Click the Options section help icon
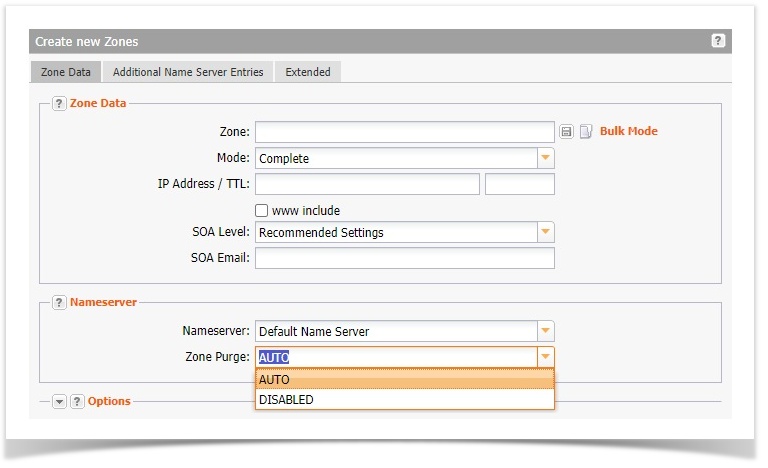Image resolution: width=768 pixels, height=468 pixels. coord(77,401)
